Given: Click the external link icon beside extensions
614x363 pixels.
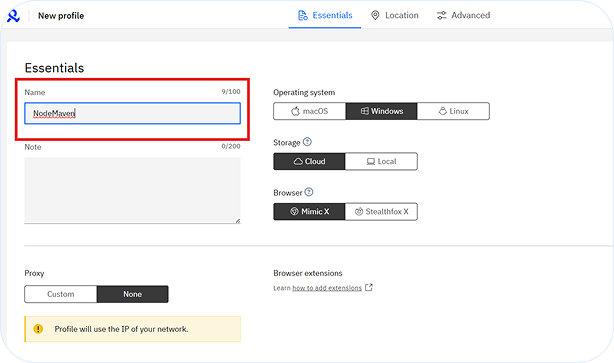Looking at the screenshot, I should 369,287.
